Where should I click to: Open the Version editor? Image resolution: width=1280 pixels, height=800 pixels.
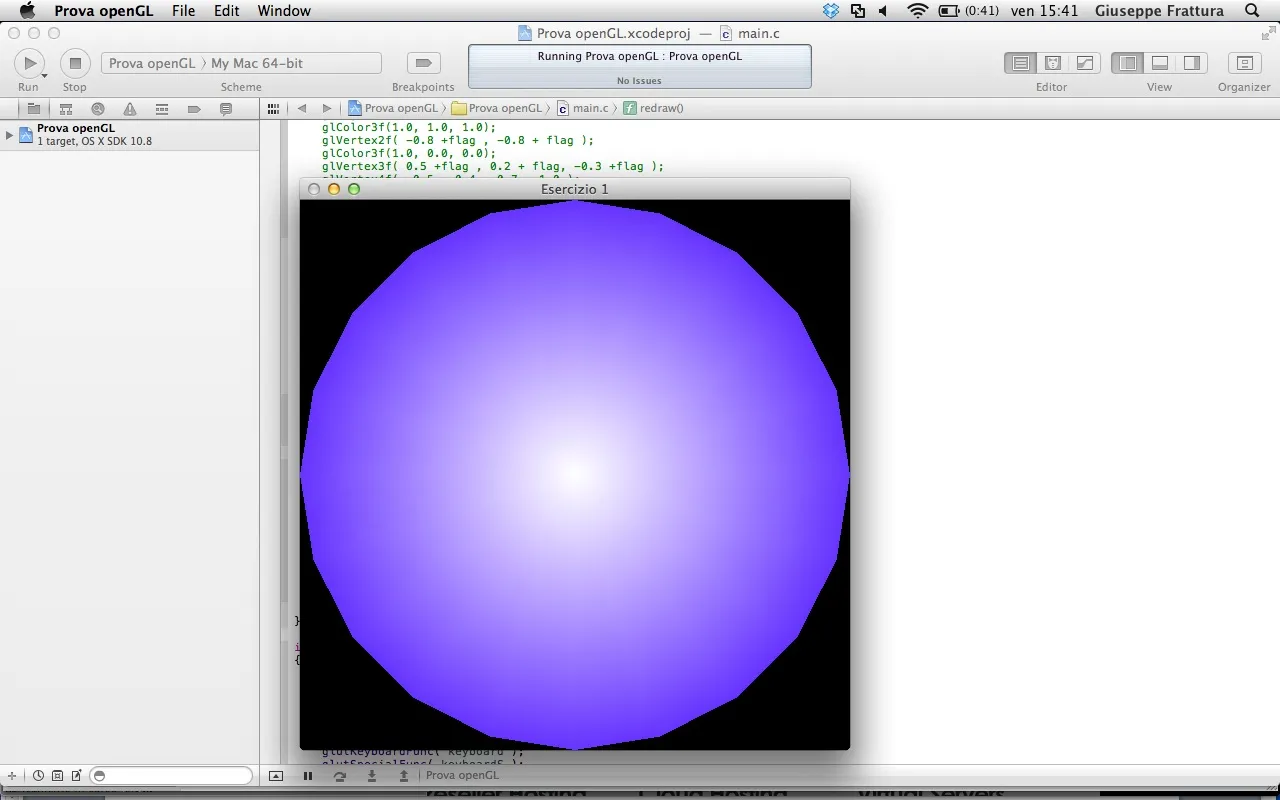pyautogui.click(x=1085, y=62)
